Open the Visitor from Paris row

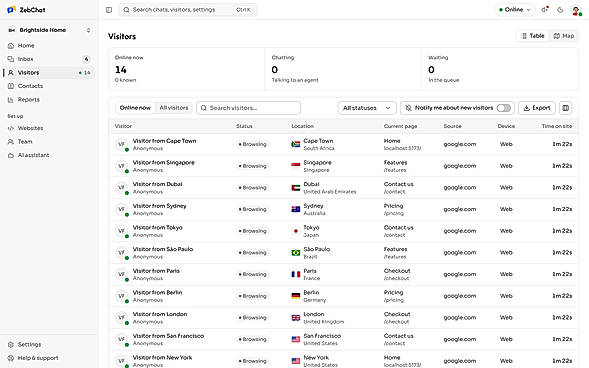point(343,274)
